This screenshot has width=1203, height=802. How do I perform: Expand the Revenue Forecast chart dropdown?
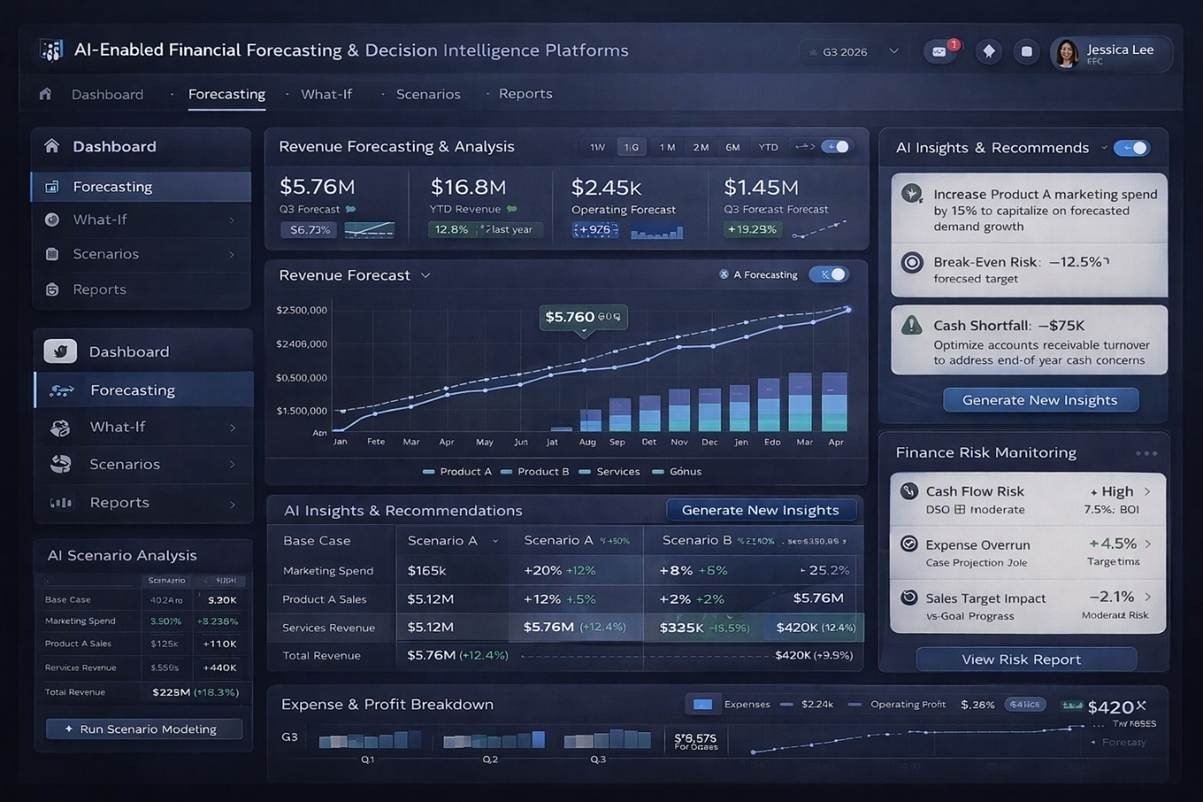click(x=426, y=275)
